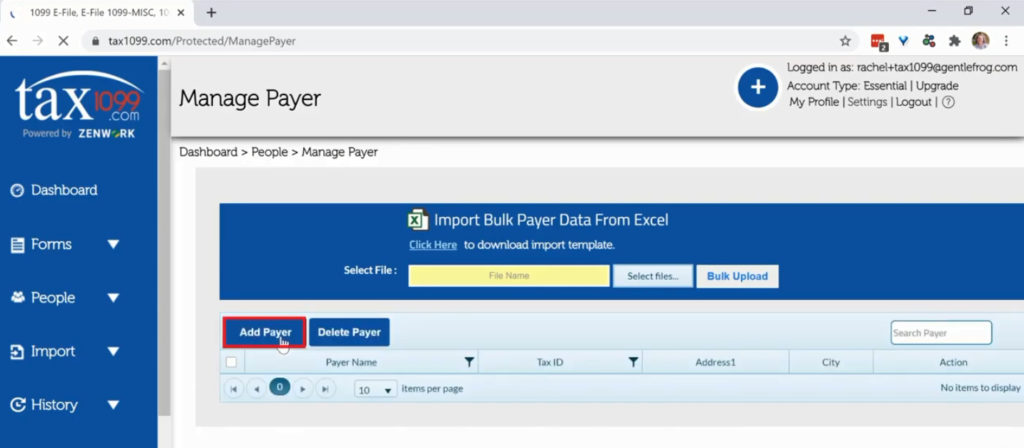
Task: Click the red extension icon with badge
Action: pos(879,42)
